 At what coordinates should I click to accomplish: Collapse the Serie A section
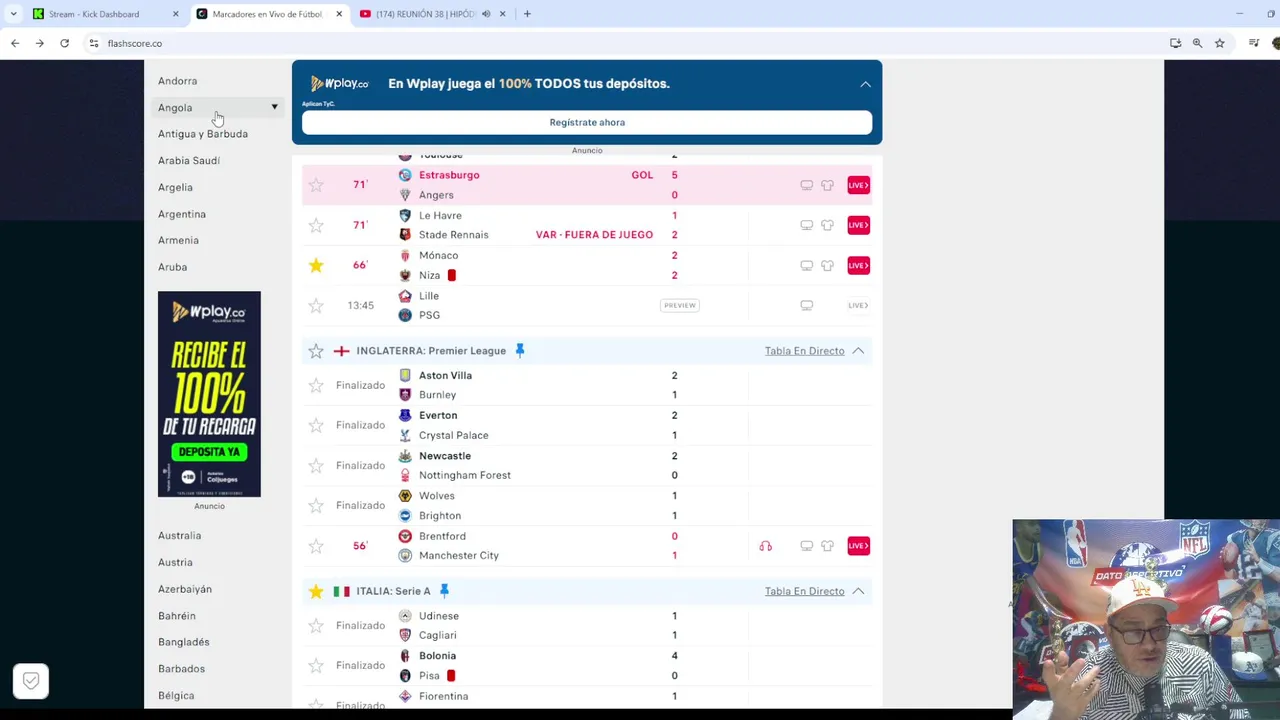point(858,591)
